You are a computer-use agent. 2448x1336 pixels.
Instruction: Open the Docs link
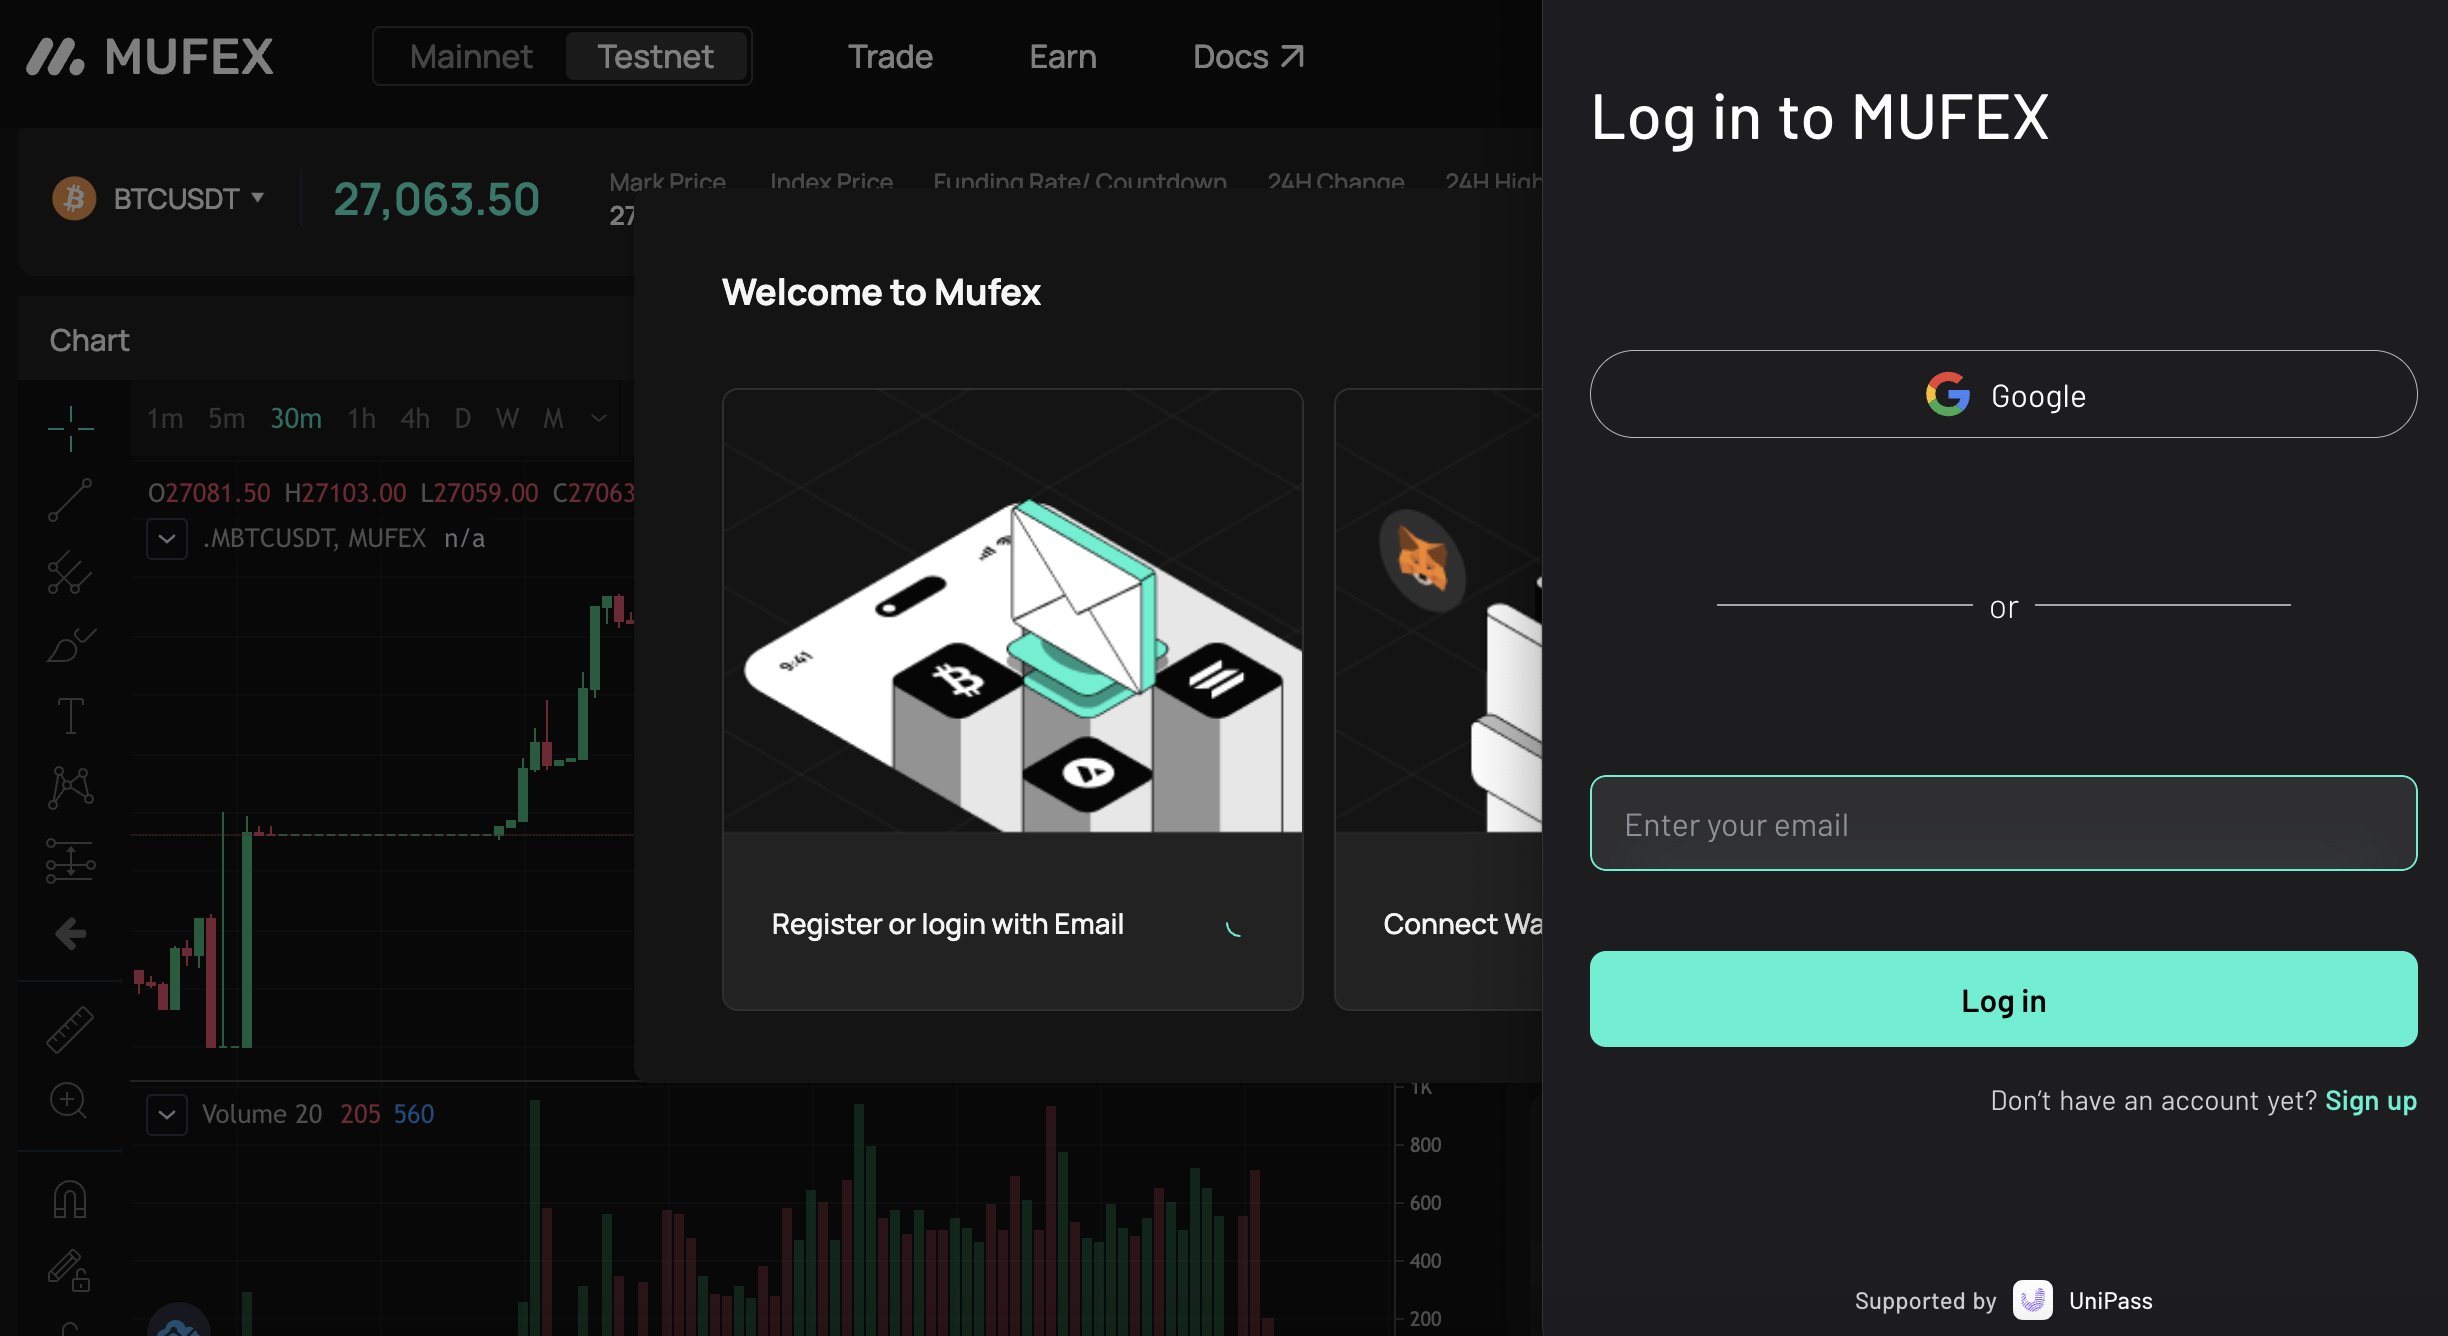(1248, 57)
